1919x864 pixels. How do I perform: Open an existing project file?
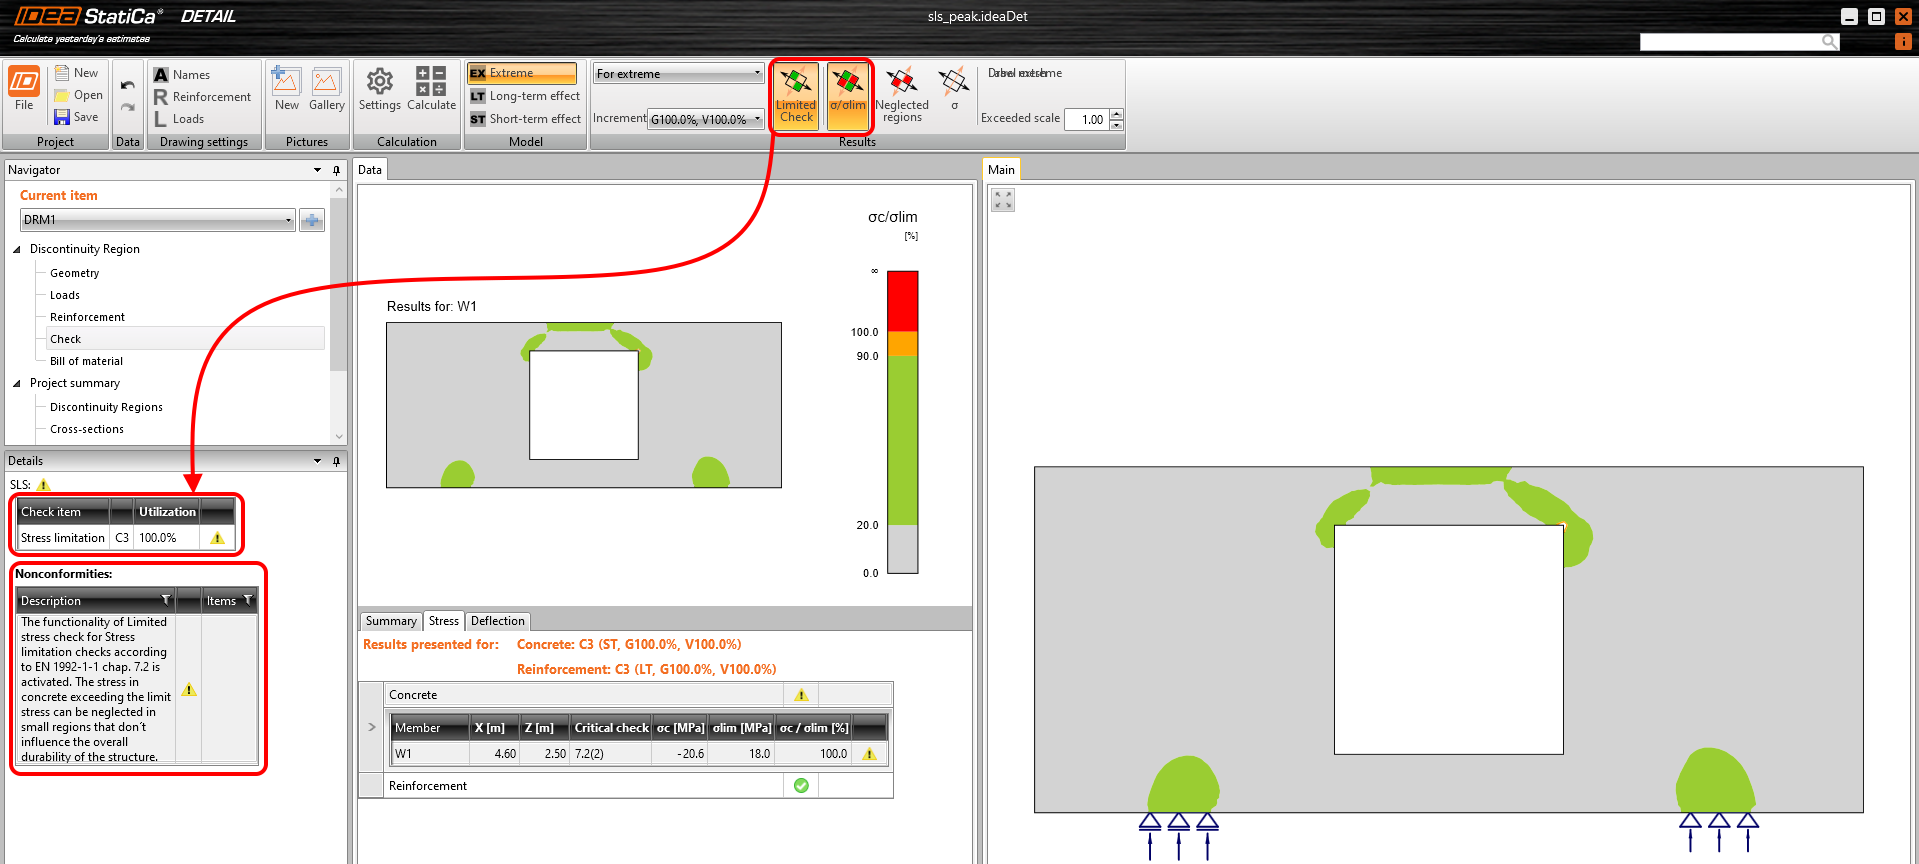[x=78, y=95]
